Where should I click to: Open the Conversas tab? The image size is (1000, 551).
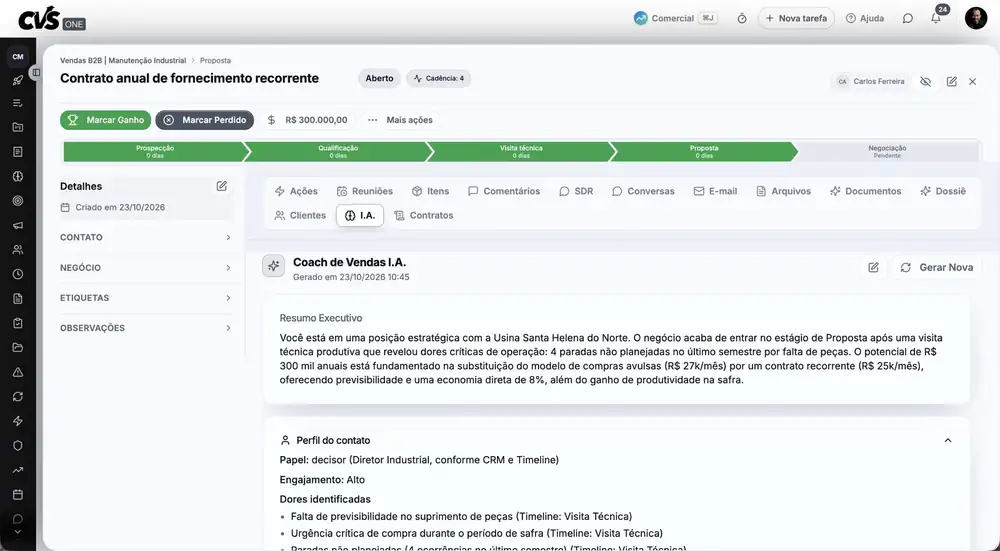click(643, 191)
